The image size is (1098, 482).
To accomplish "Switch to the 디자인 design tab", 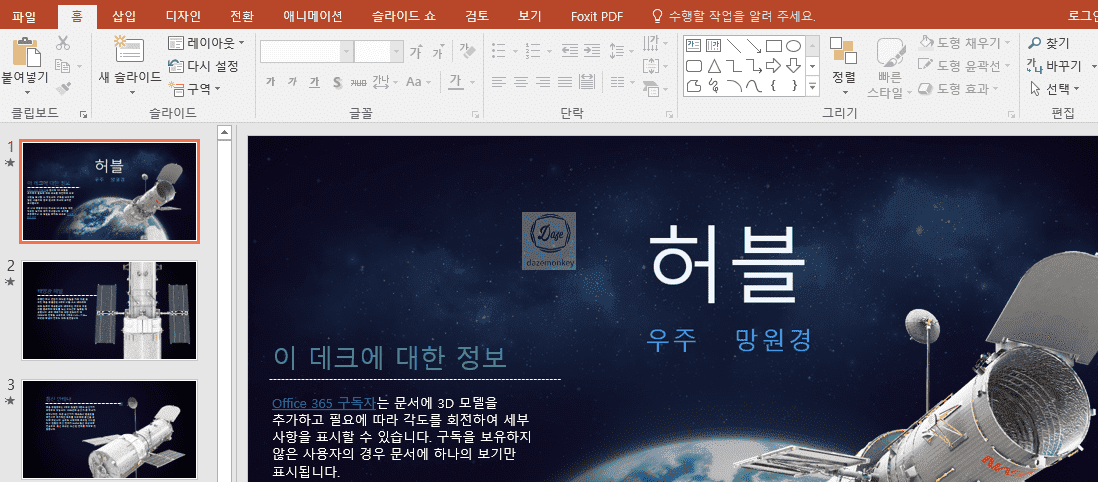I will tap(183, 16).
